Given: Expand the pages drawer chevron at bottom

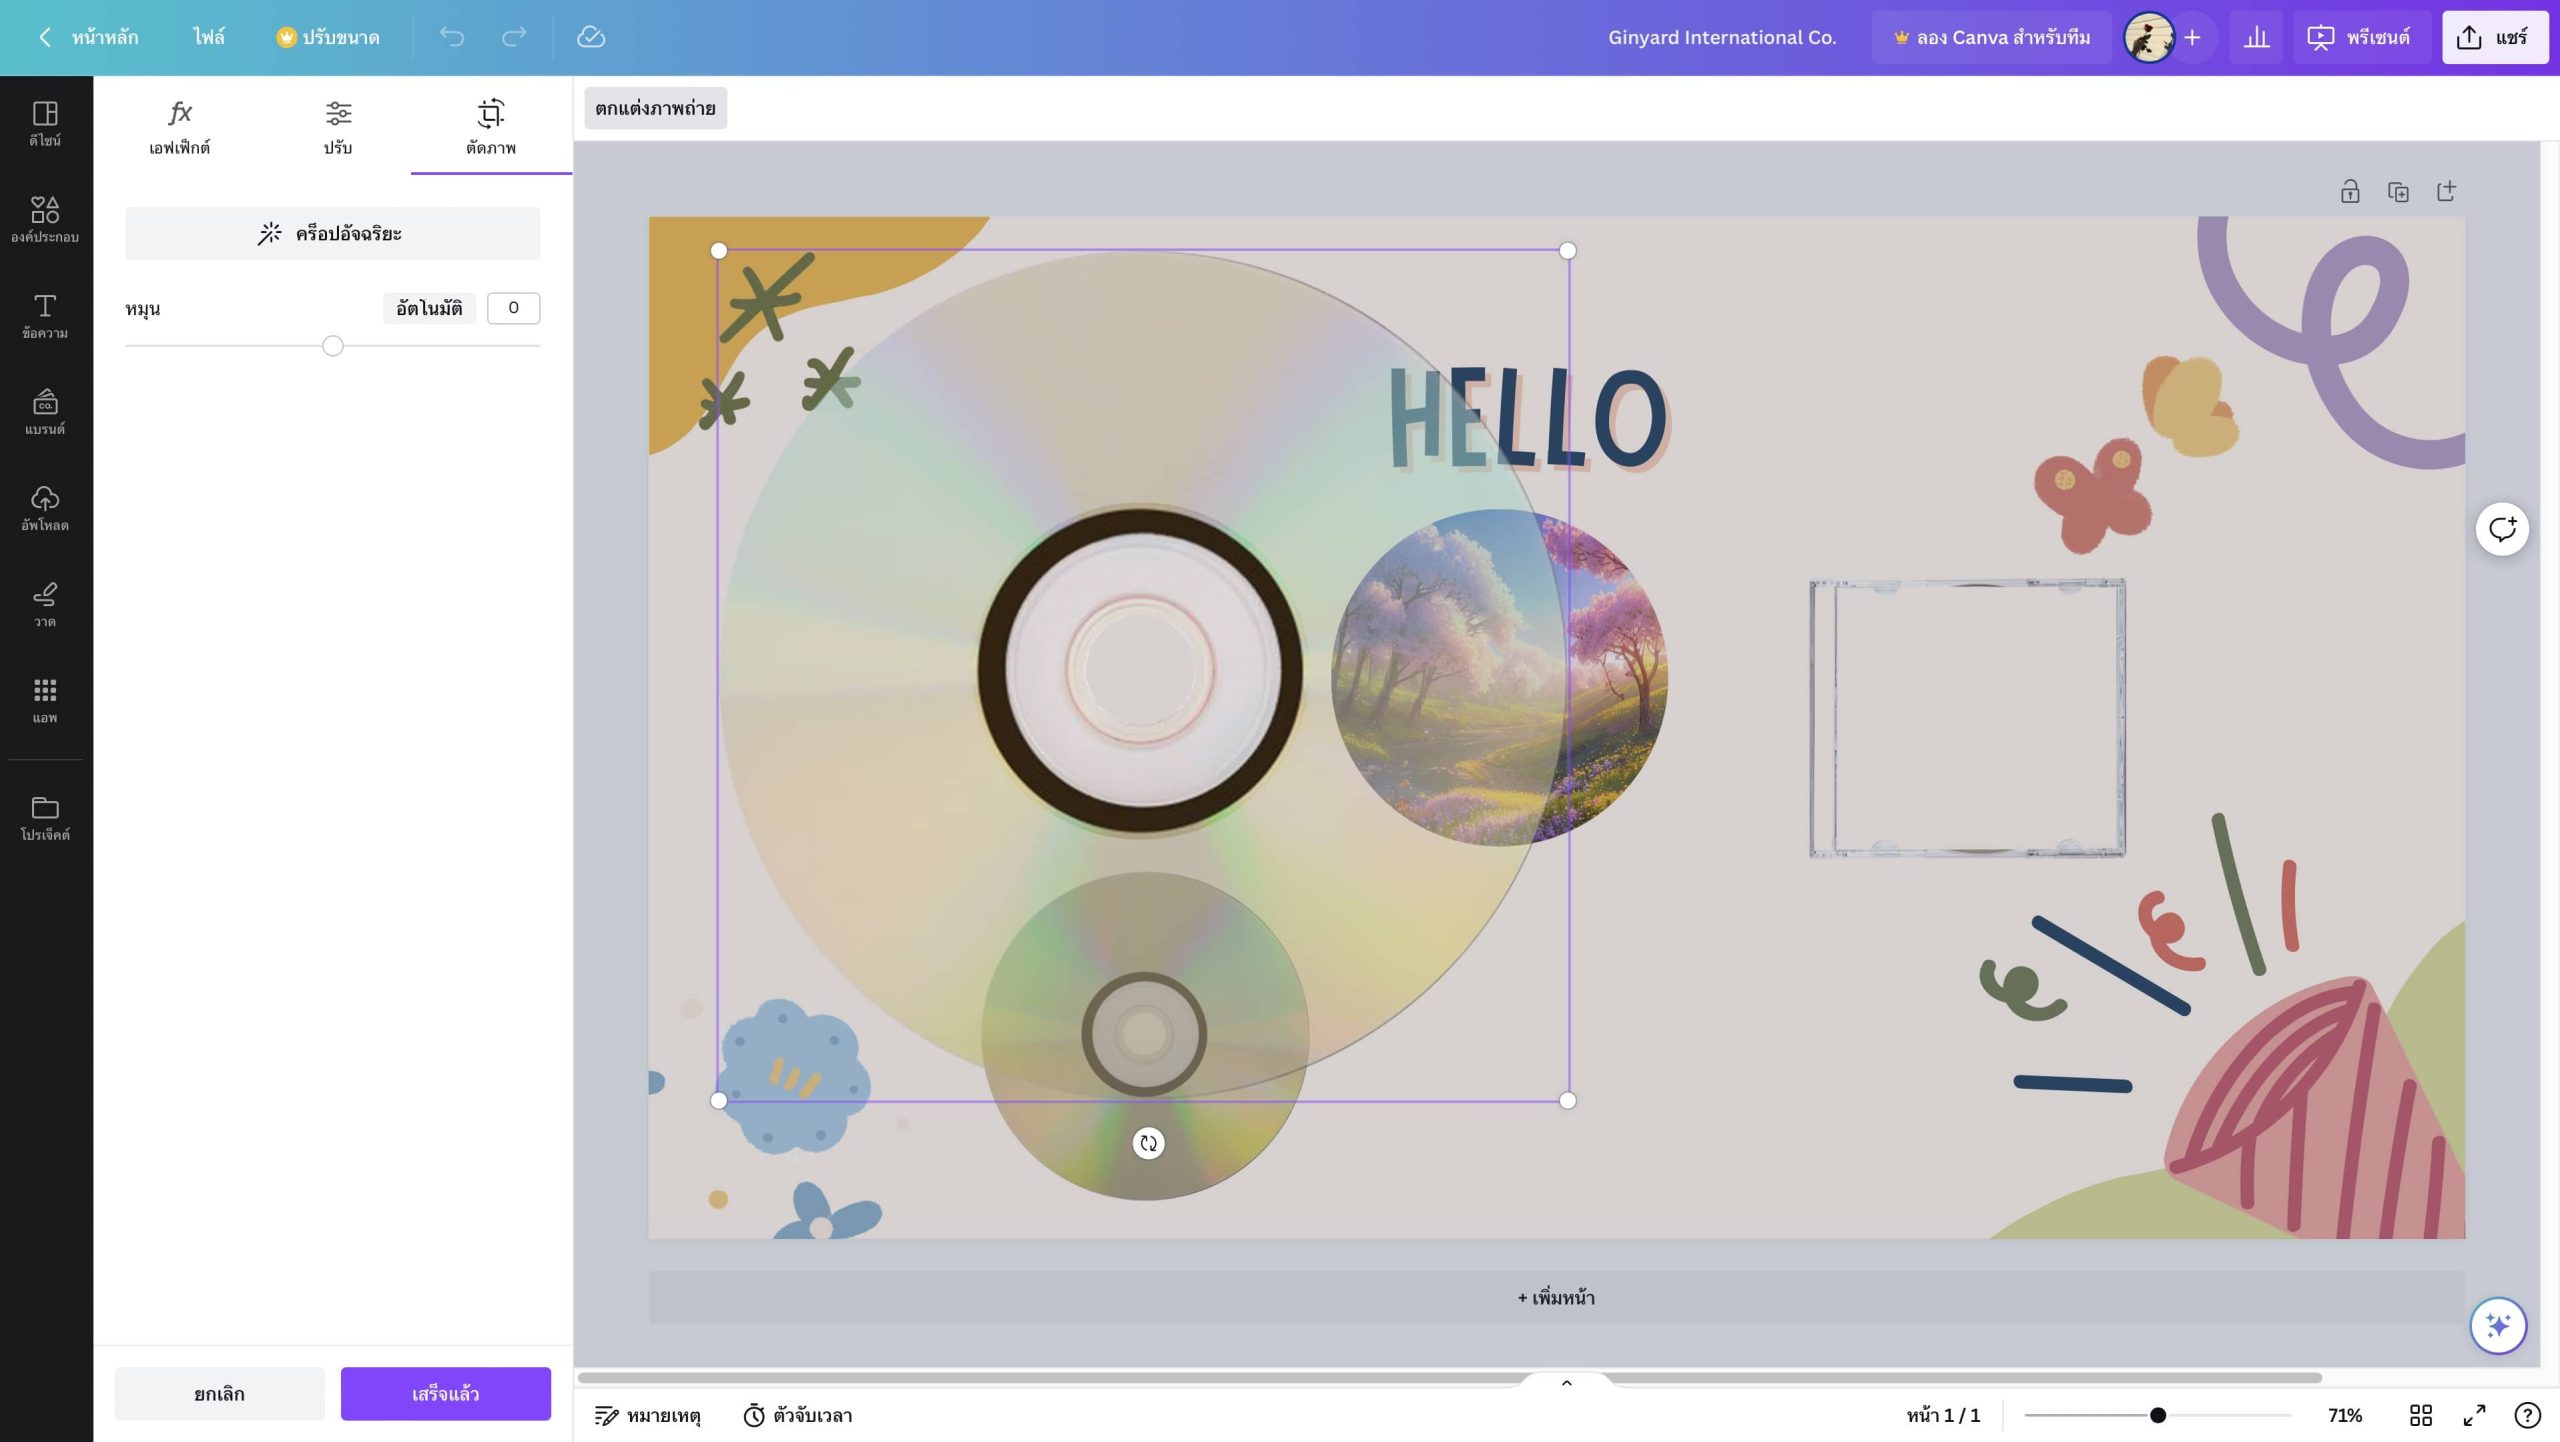Looking at the screenshot, I should [1567, 1383].
